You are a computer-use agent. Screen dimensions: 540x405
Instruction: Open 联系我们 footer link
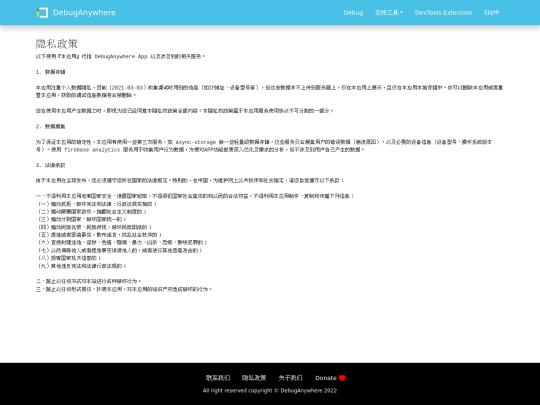[218, 378]
